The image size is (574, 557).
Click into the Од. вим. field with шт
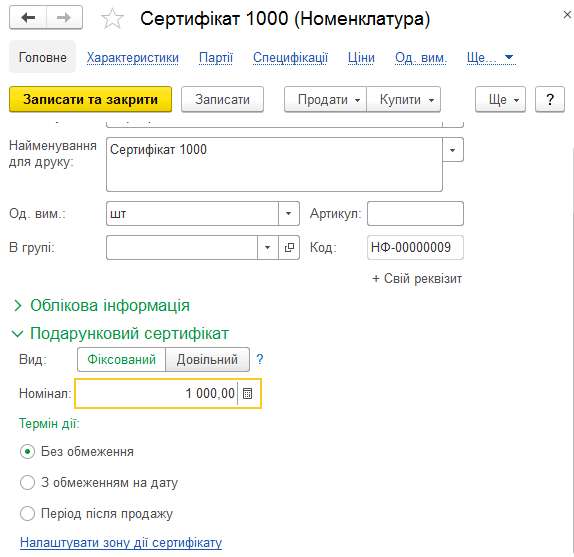coord(192,213)
